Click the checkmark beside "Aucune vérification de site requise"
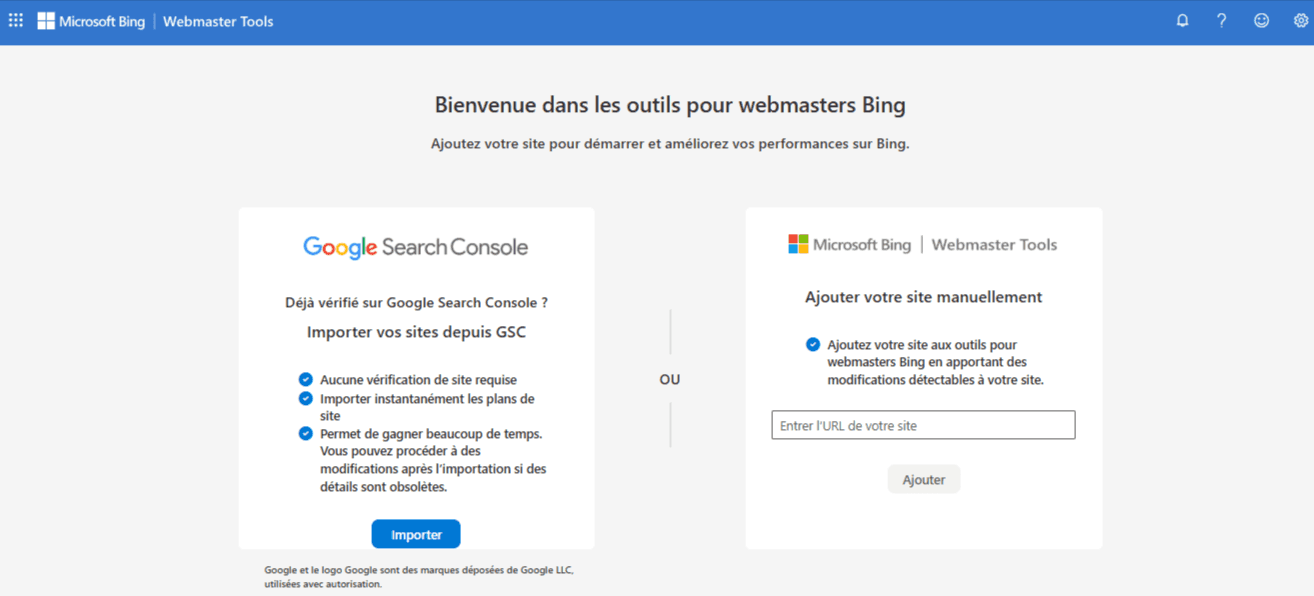 tap(306, 380)
